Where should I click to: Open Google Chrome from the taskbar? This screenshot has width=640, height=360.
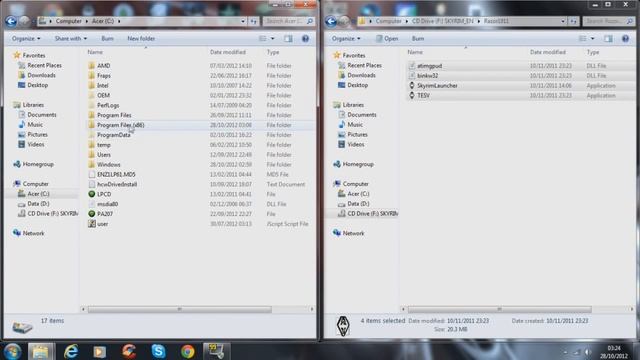click(x=188, y=351)
